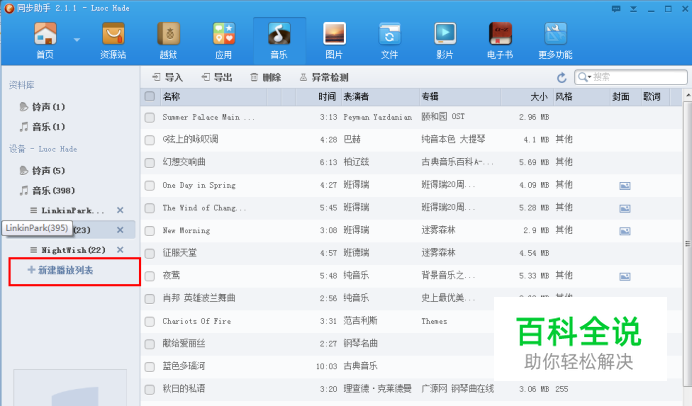This screenshot has width=692, height=406.
Task: Select 铃声(5) under device list
Action: click(x=47, y=171)
